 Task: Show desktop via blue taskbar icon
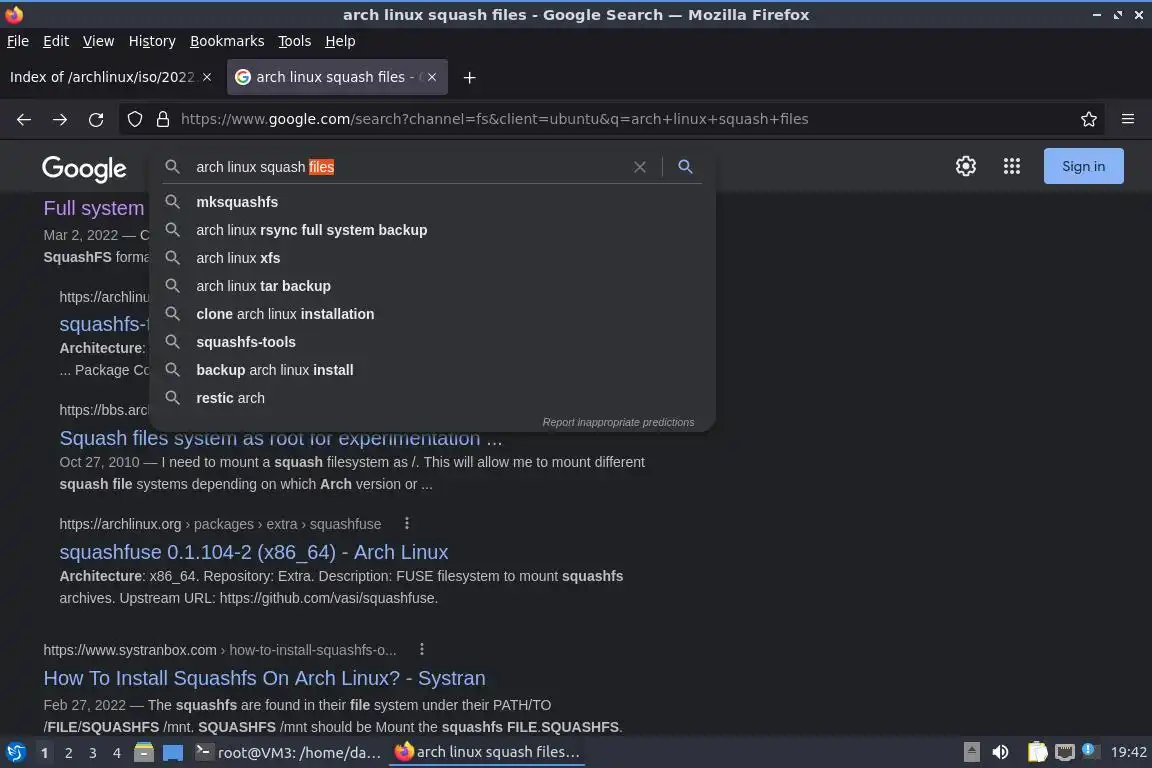[x=173, y=753]
